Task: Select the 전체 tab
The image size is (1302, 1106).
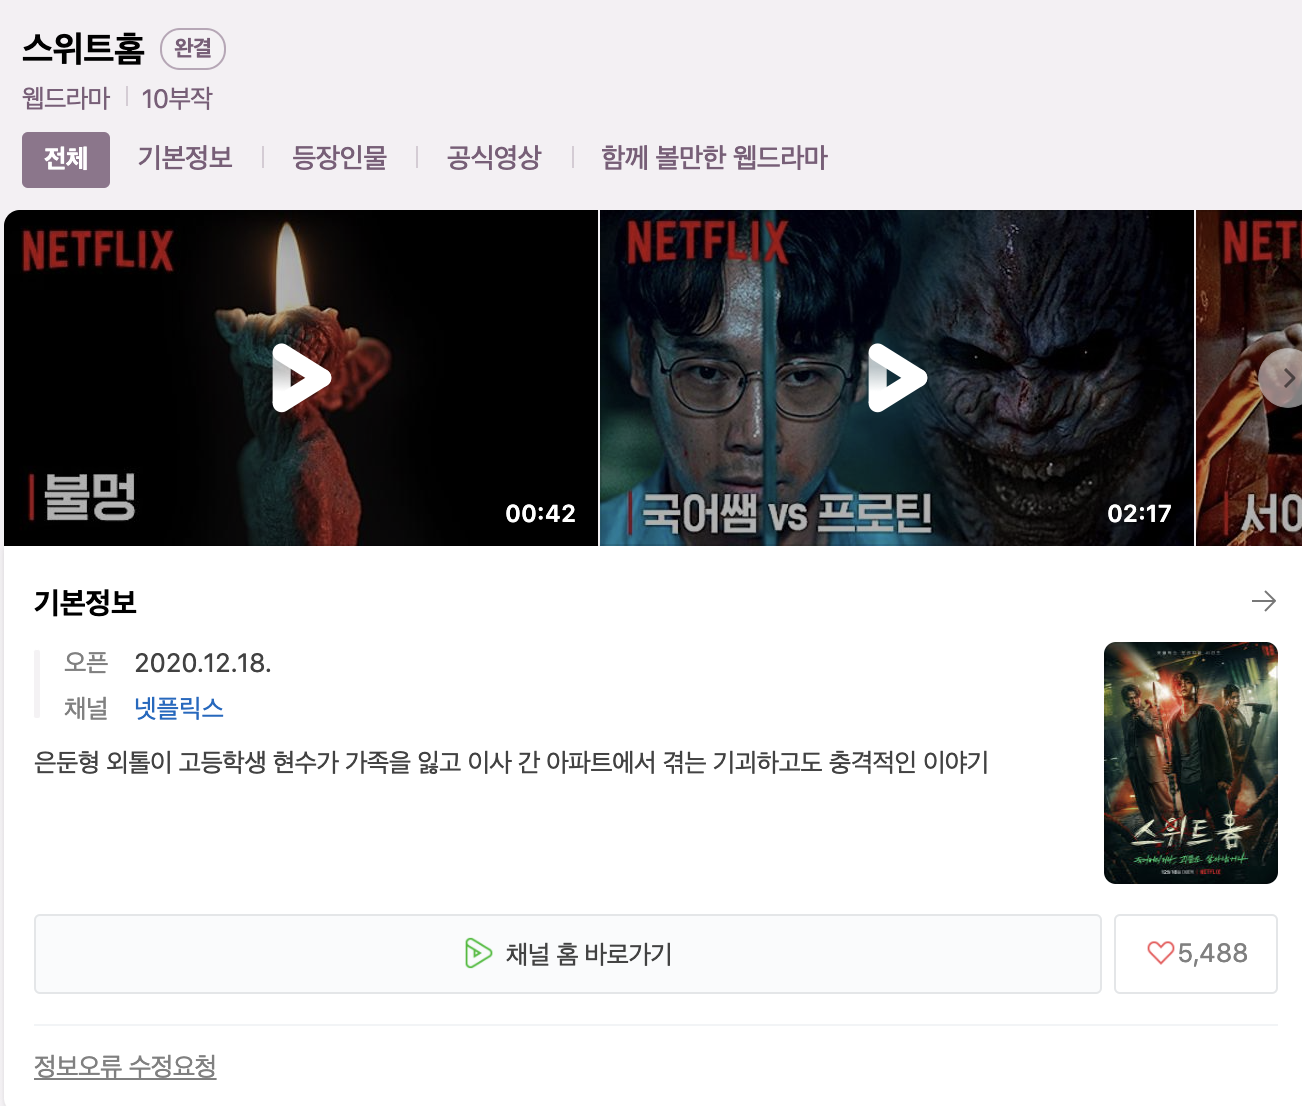Action: [x=66, y=159]
